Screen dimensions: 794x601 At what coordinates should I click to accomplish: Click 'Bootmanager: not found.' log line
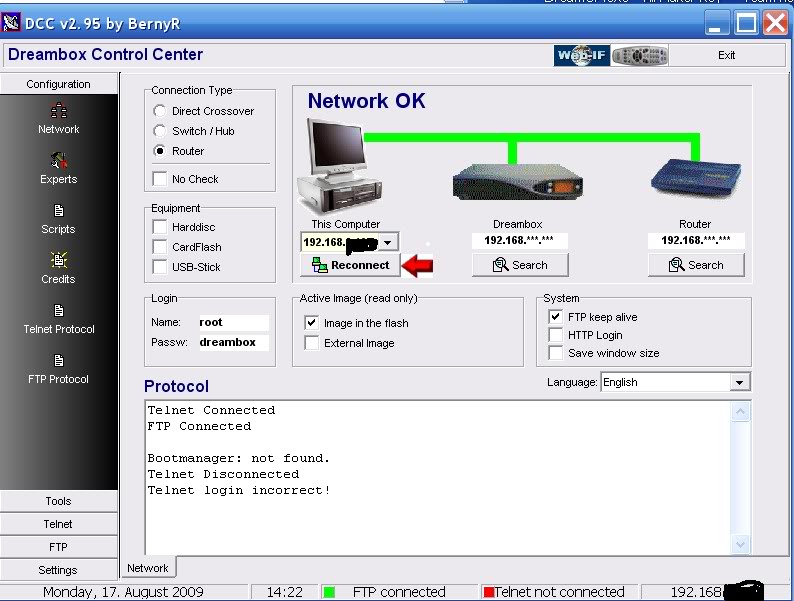point(239,458)
